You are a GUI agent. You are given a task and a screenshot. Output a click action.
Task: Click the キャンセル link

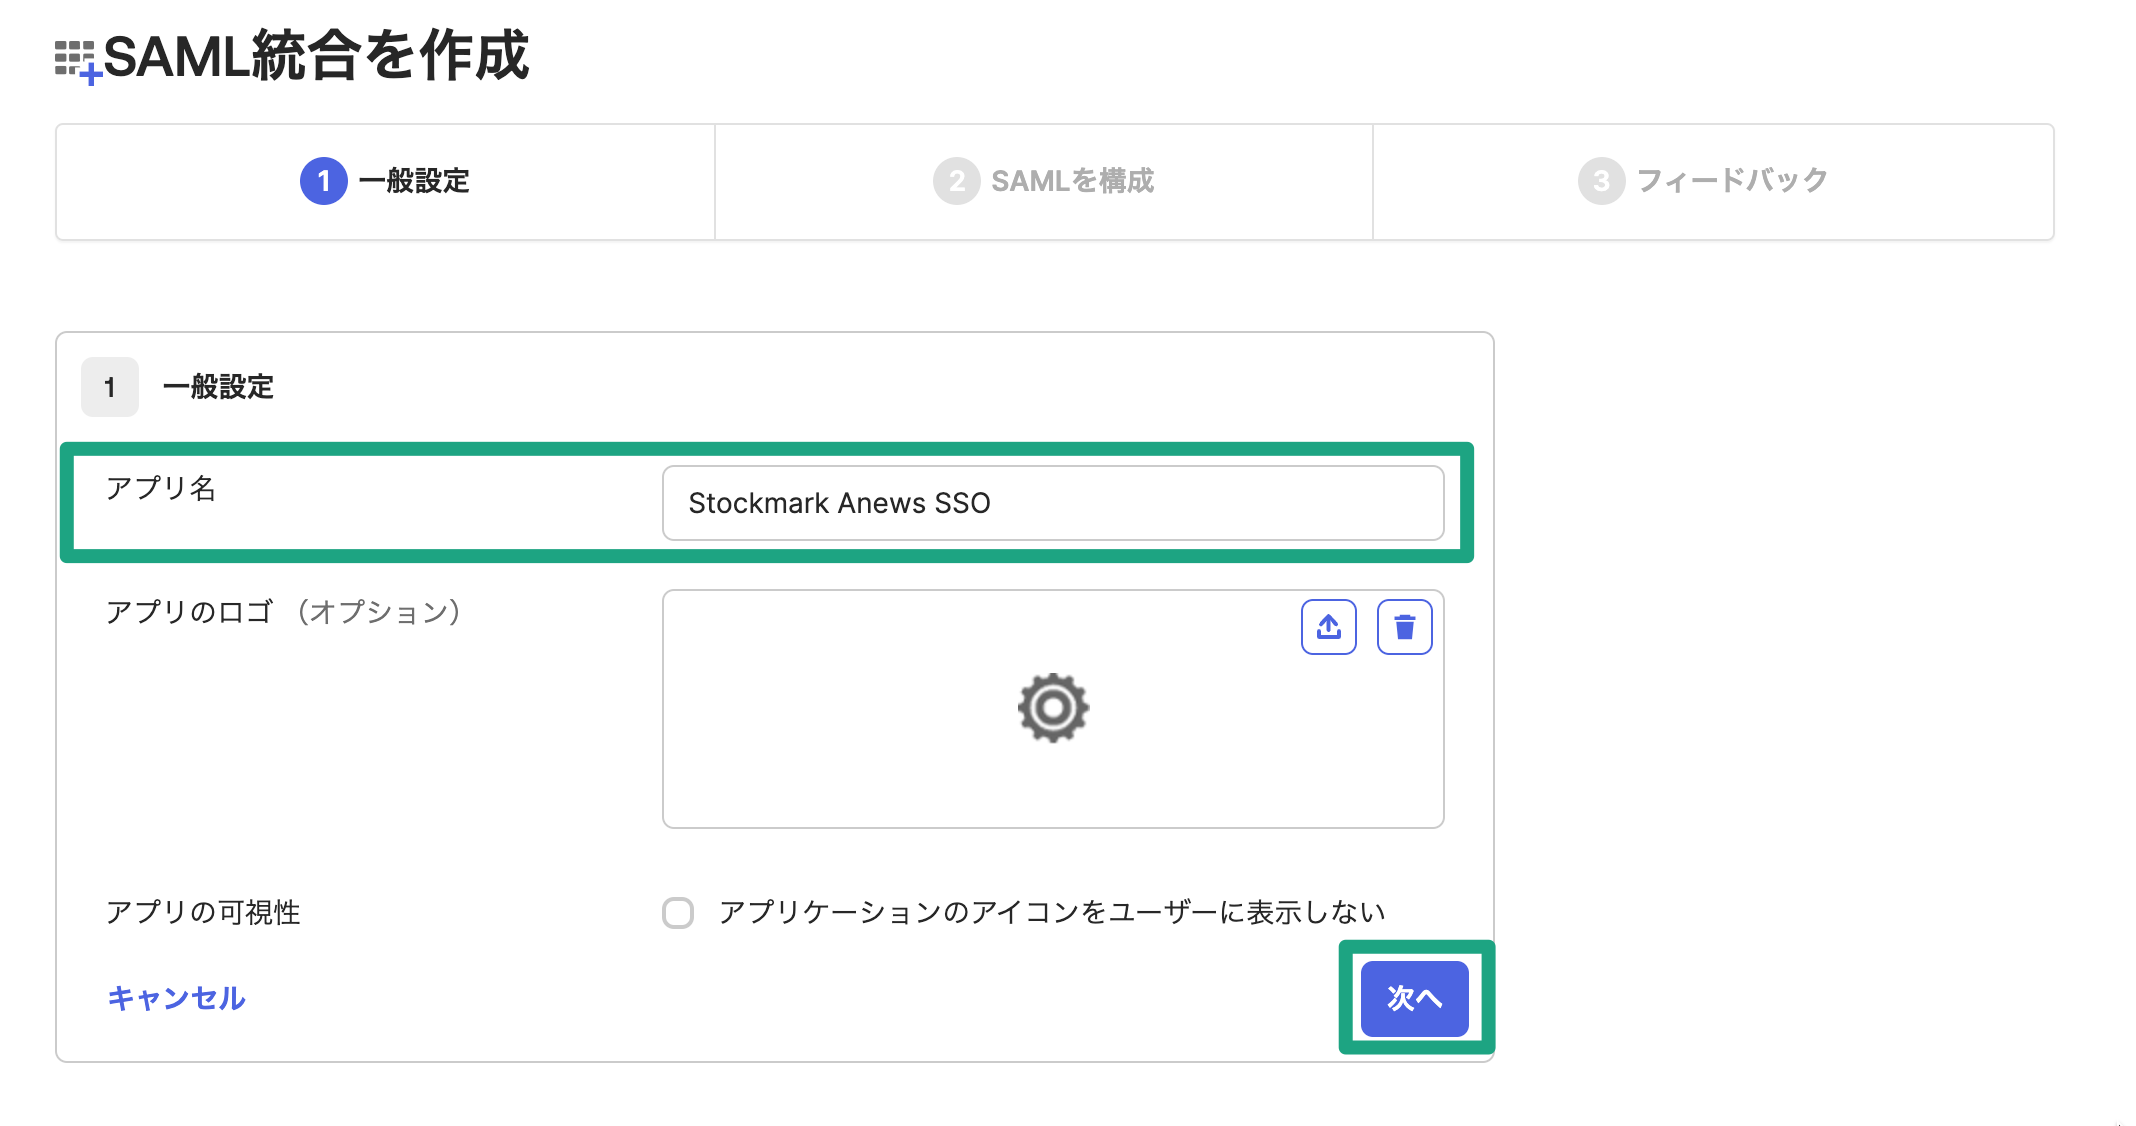[x=176, y=998]
